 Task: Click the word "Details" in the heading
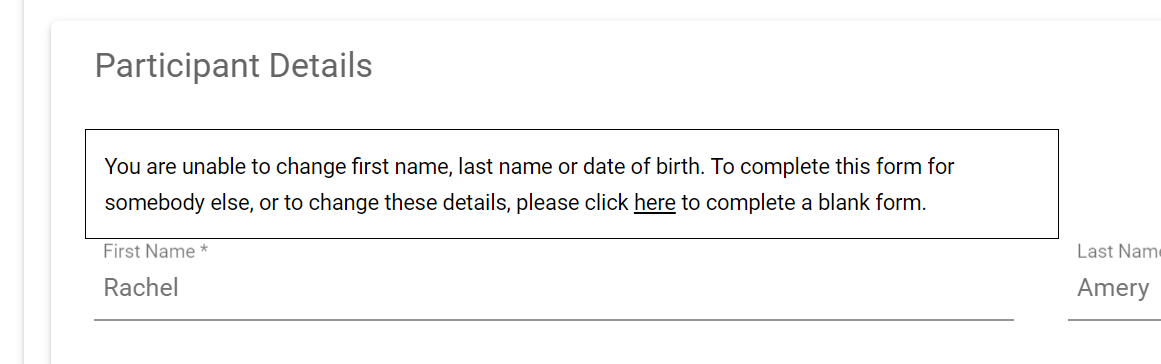(321, 65)
